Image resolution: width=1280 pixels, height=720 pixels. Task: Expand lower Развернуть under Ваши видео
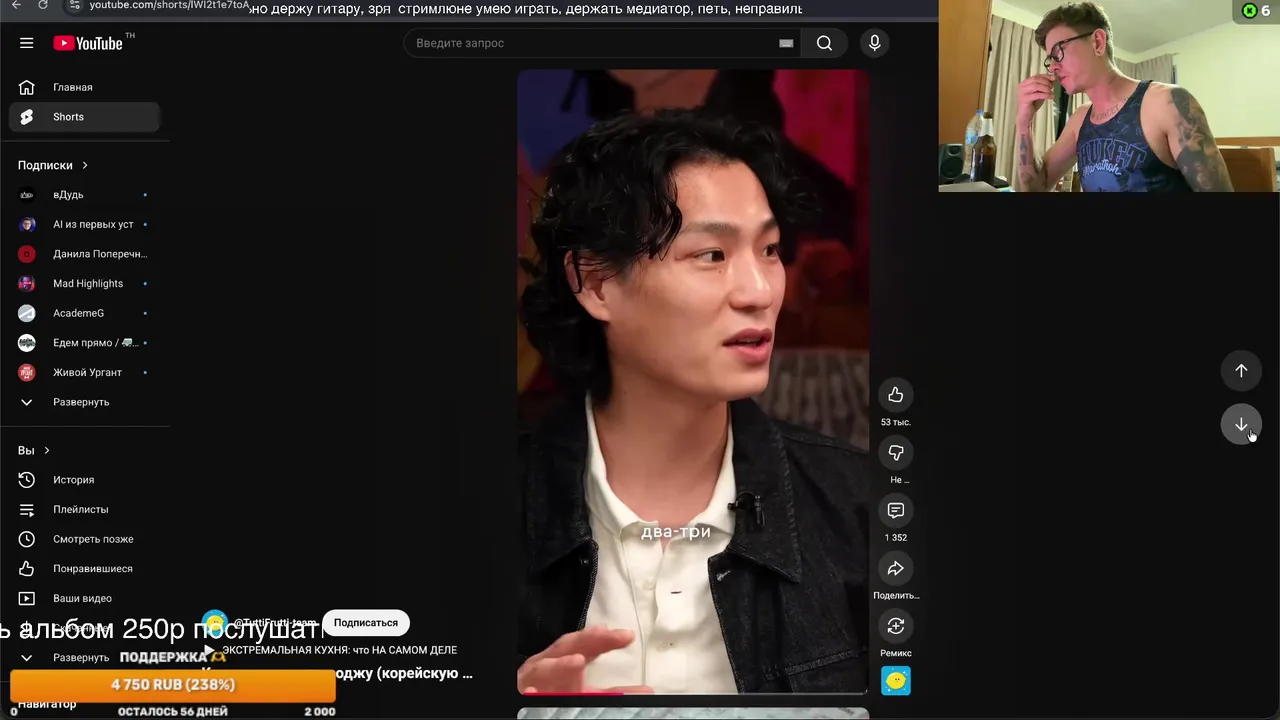pyautogui.click(x=85, y=657)
